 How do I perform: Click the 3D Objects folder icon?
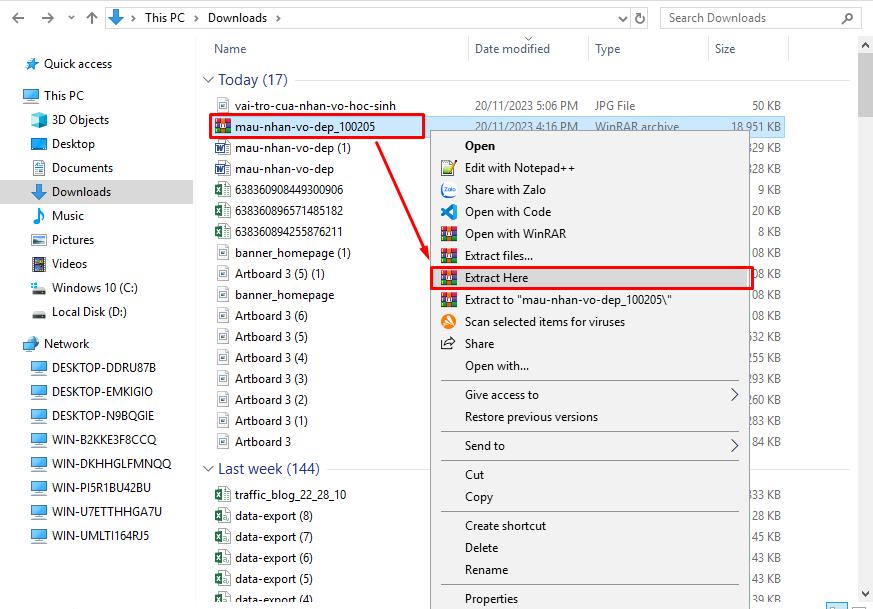tap(39, 120)
